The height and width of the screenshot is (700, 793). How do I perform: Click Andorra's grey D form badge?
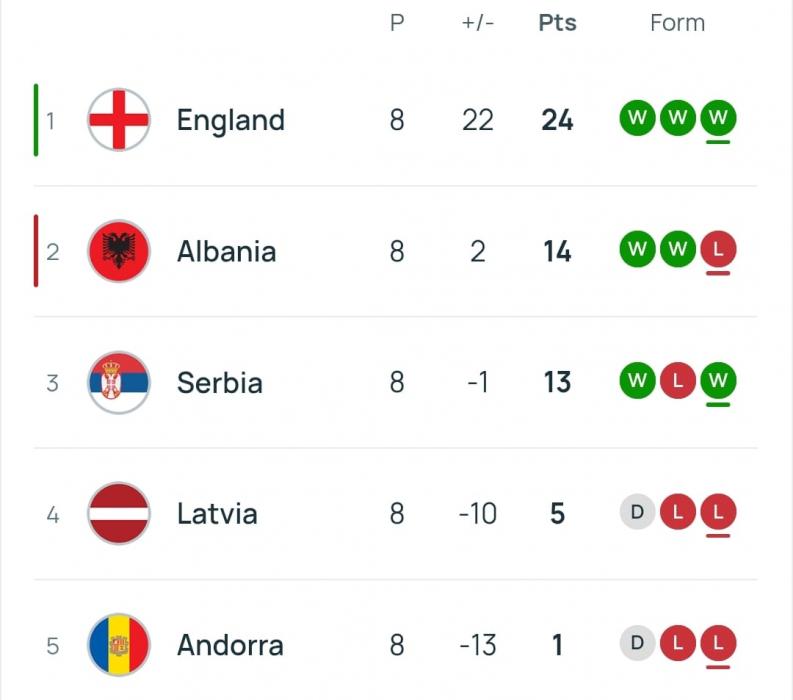[637, 645]
